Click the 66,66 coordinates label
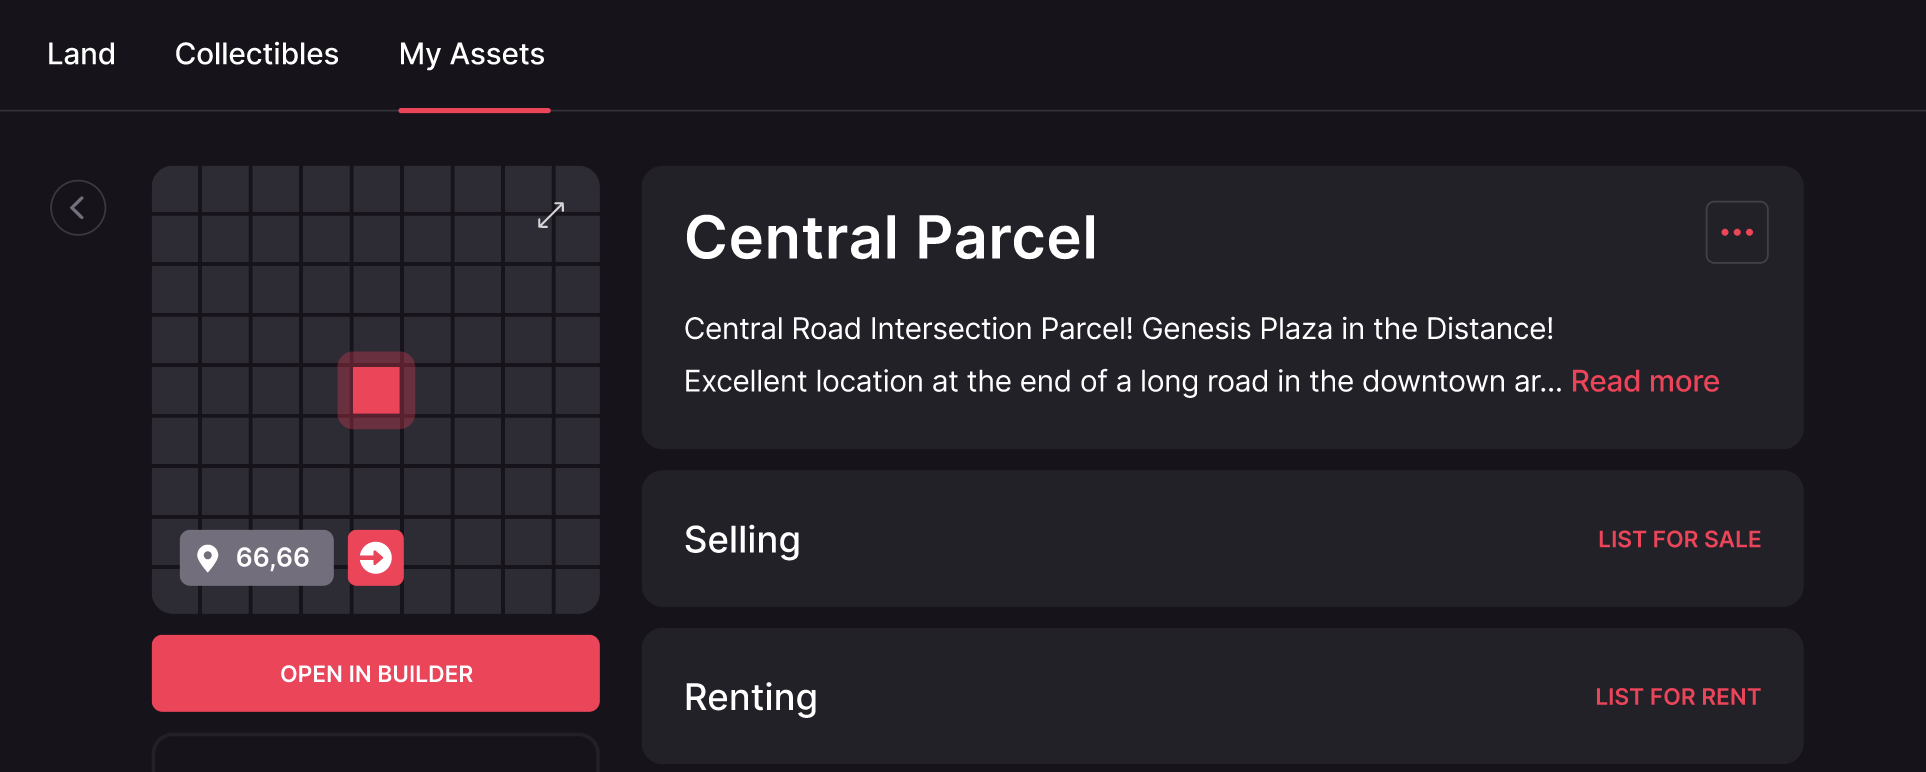Viewport: 1926px width, 772px height. click(272, 558)
